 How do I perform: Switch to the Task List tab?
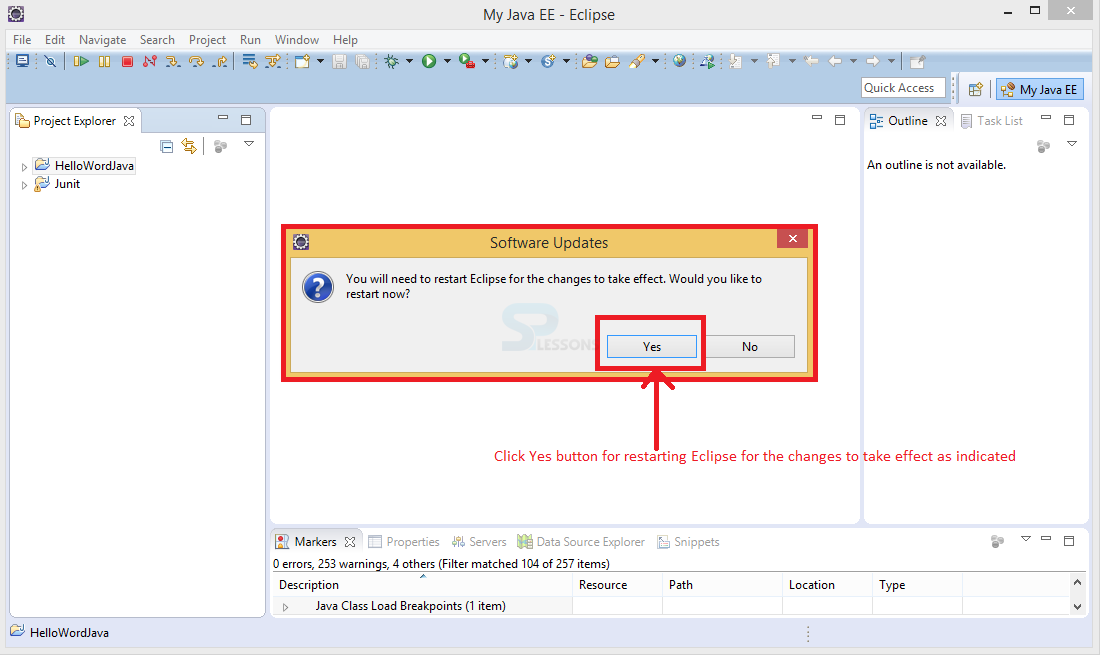pyautogui.click(x=992, y=121)
